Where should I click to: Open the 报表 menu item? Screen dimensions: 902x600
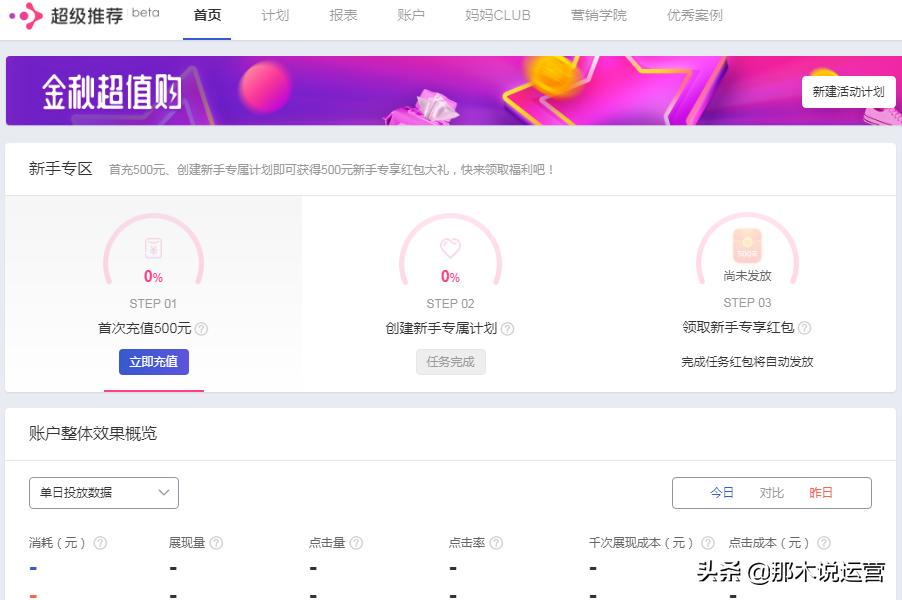(341, 15)
